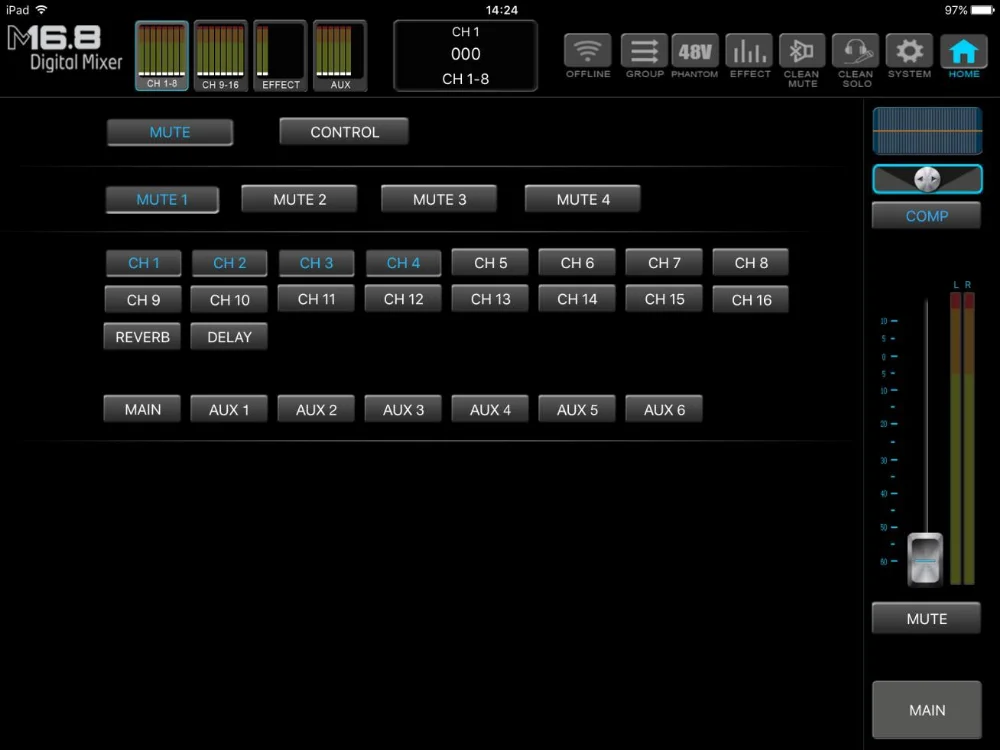Toggle AUX 2 in the mute group

(316, 409)
